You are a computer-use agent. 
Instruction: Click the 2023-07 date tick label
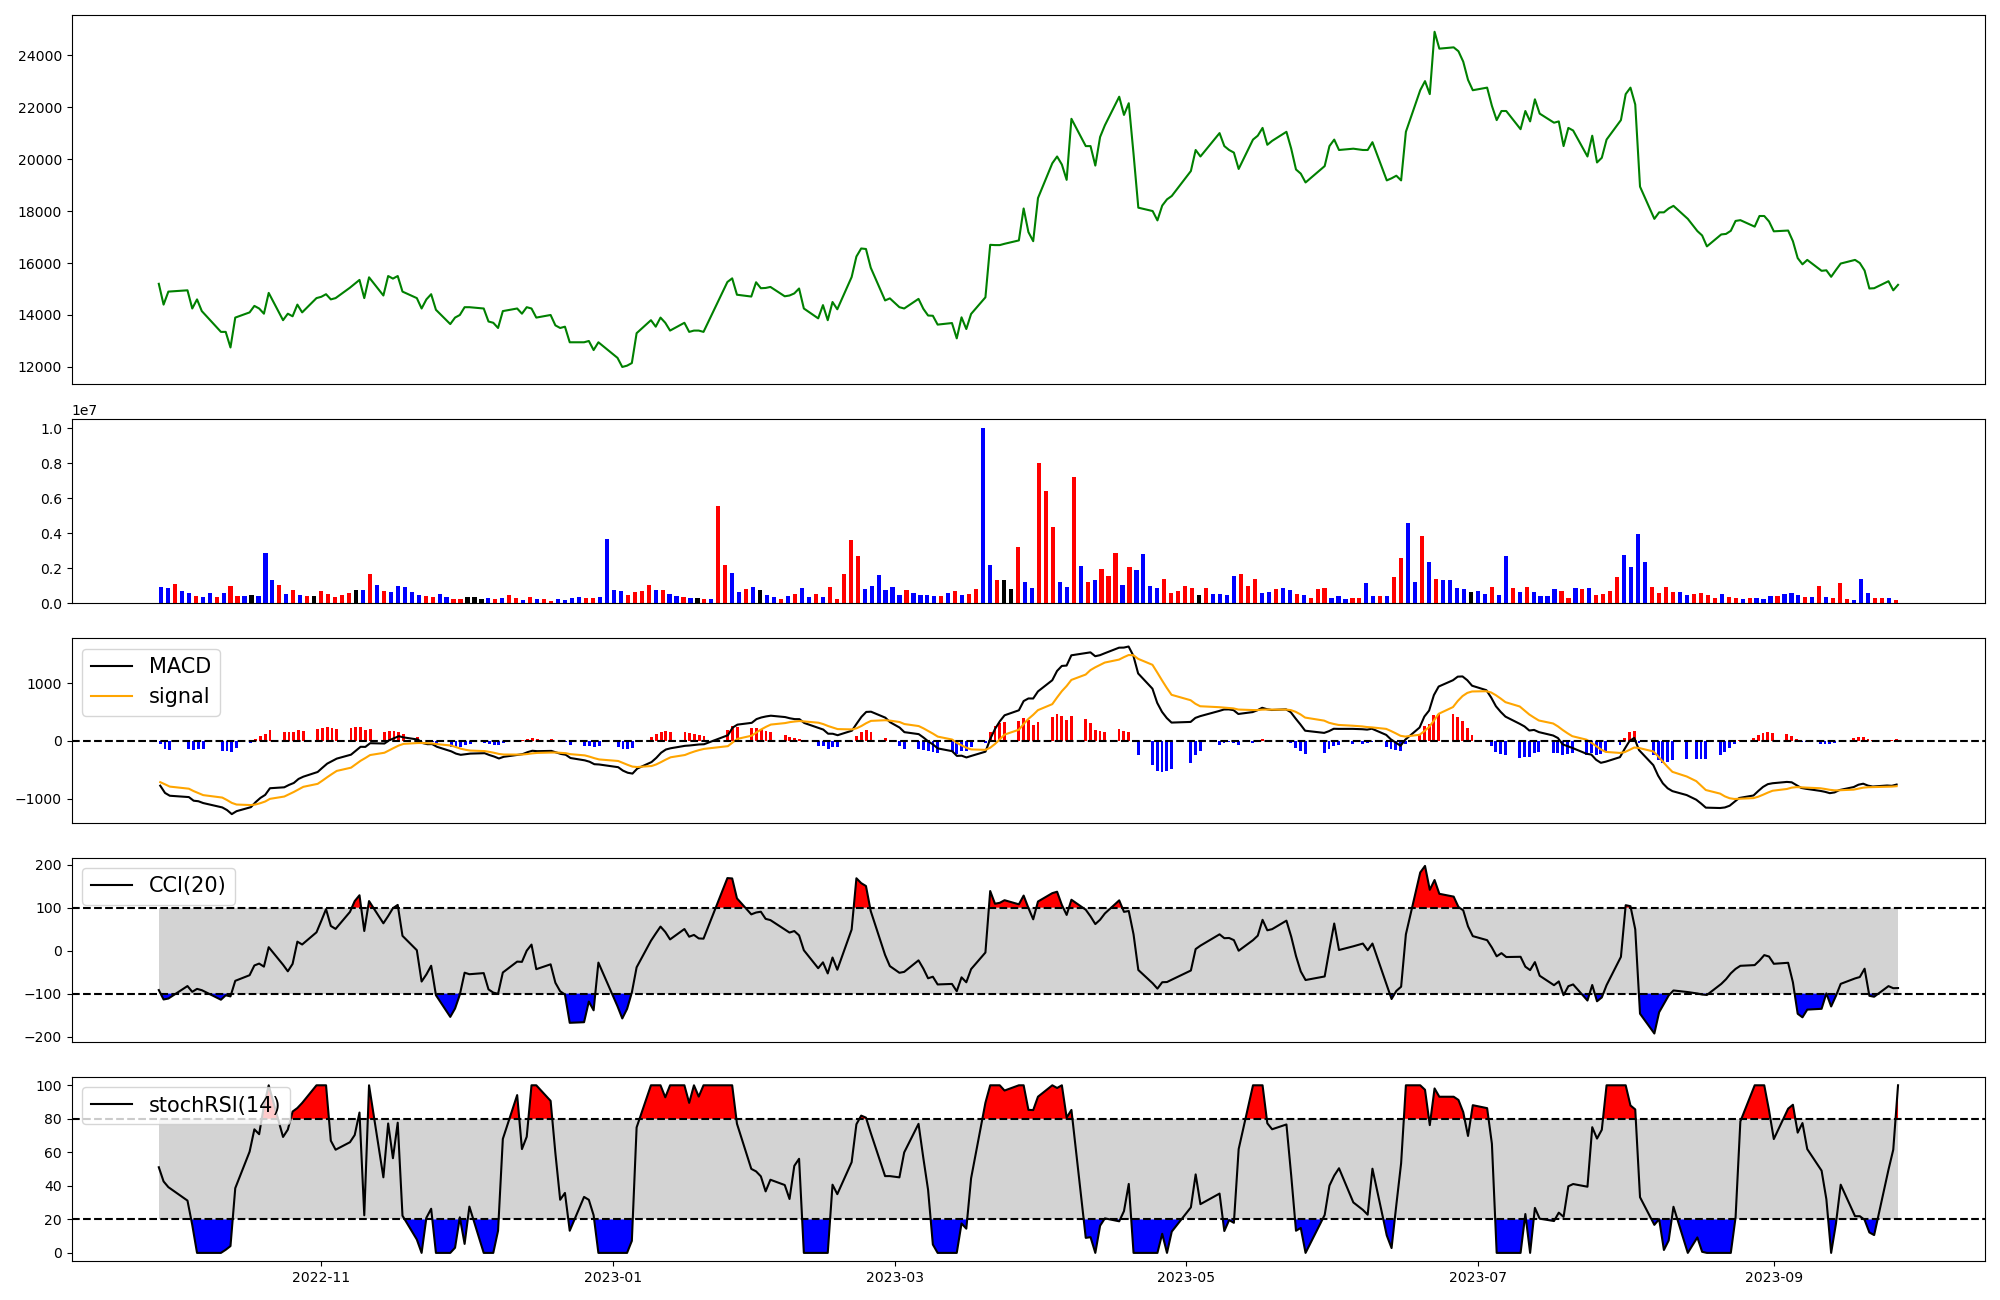point(1477,1277)
